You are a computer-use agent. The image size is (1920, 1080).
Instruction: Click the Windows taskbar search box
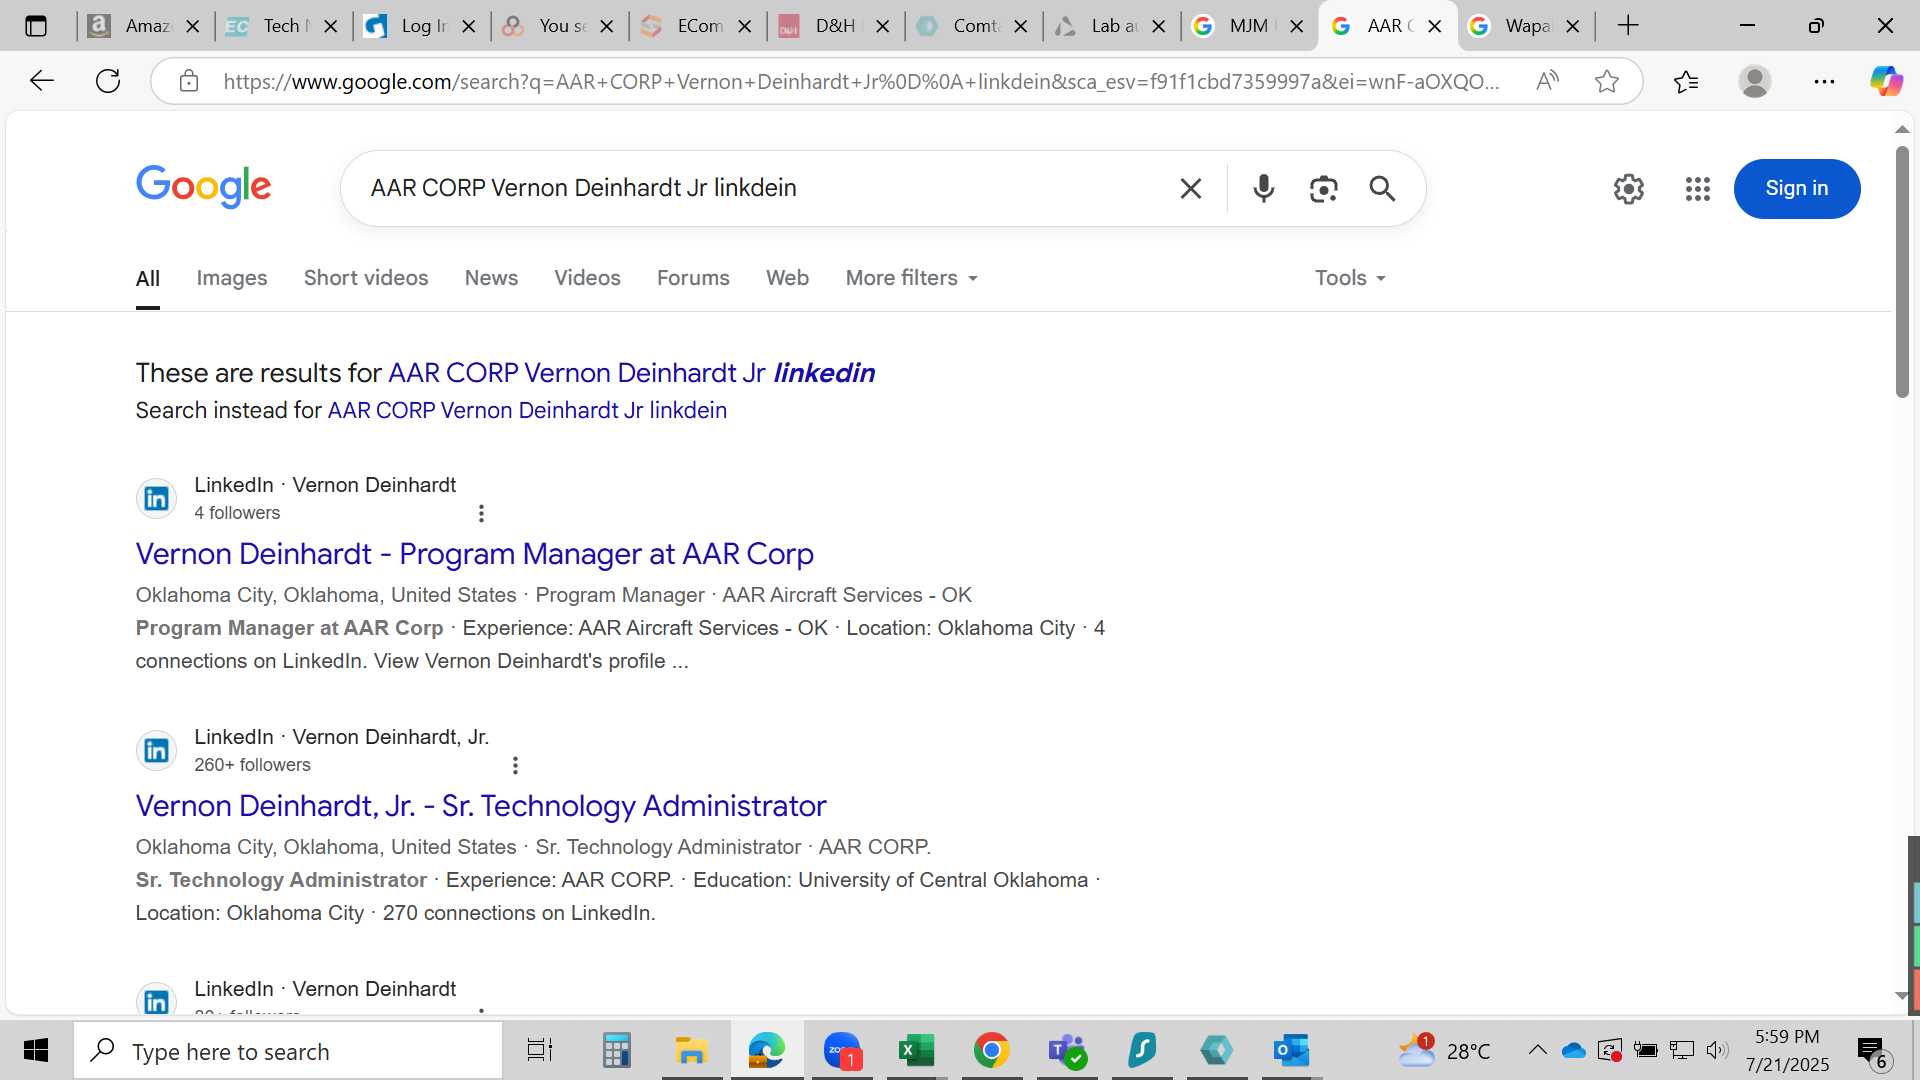[x=289, y=1050]
